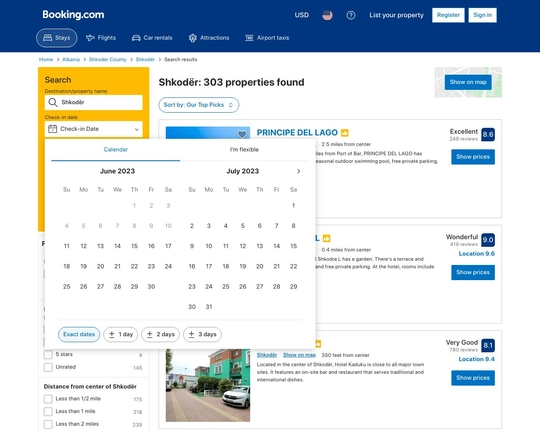Select July 20 in the calendar
Viewport: 540px width, 432px height.
[x=260, y=266]
